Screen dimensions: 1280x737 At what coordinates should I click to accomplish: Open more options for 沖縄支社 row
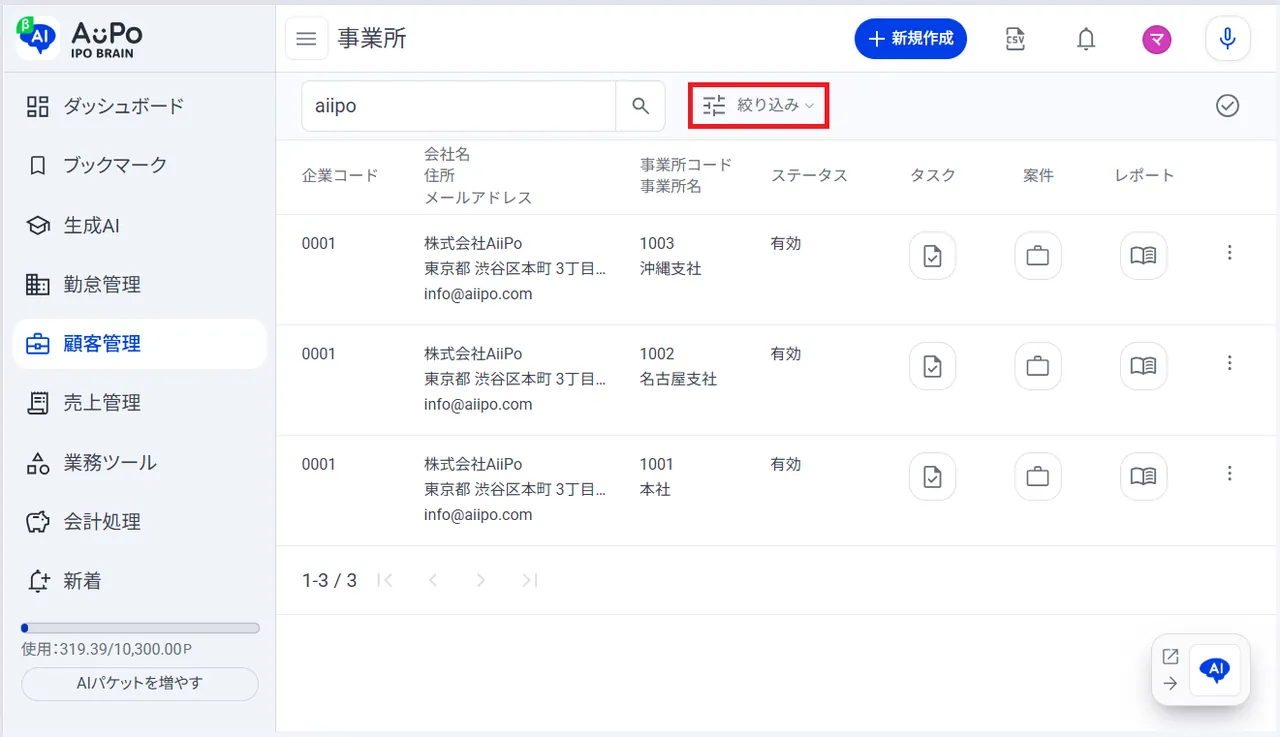pos(1230,253)
